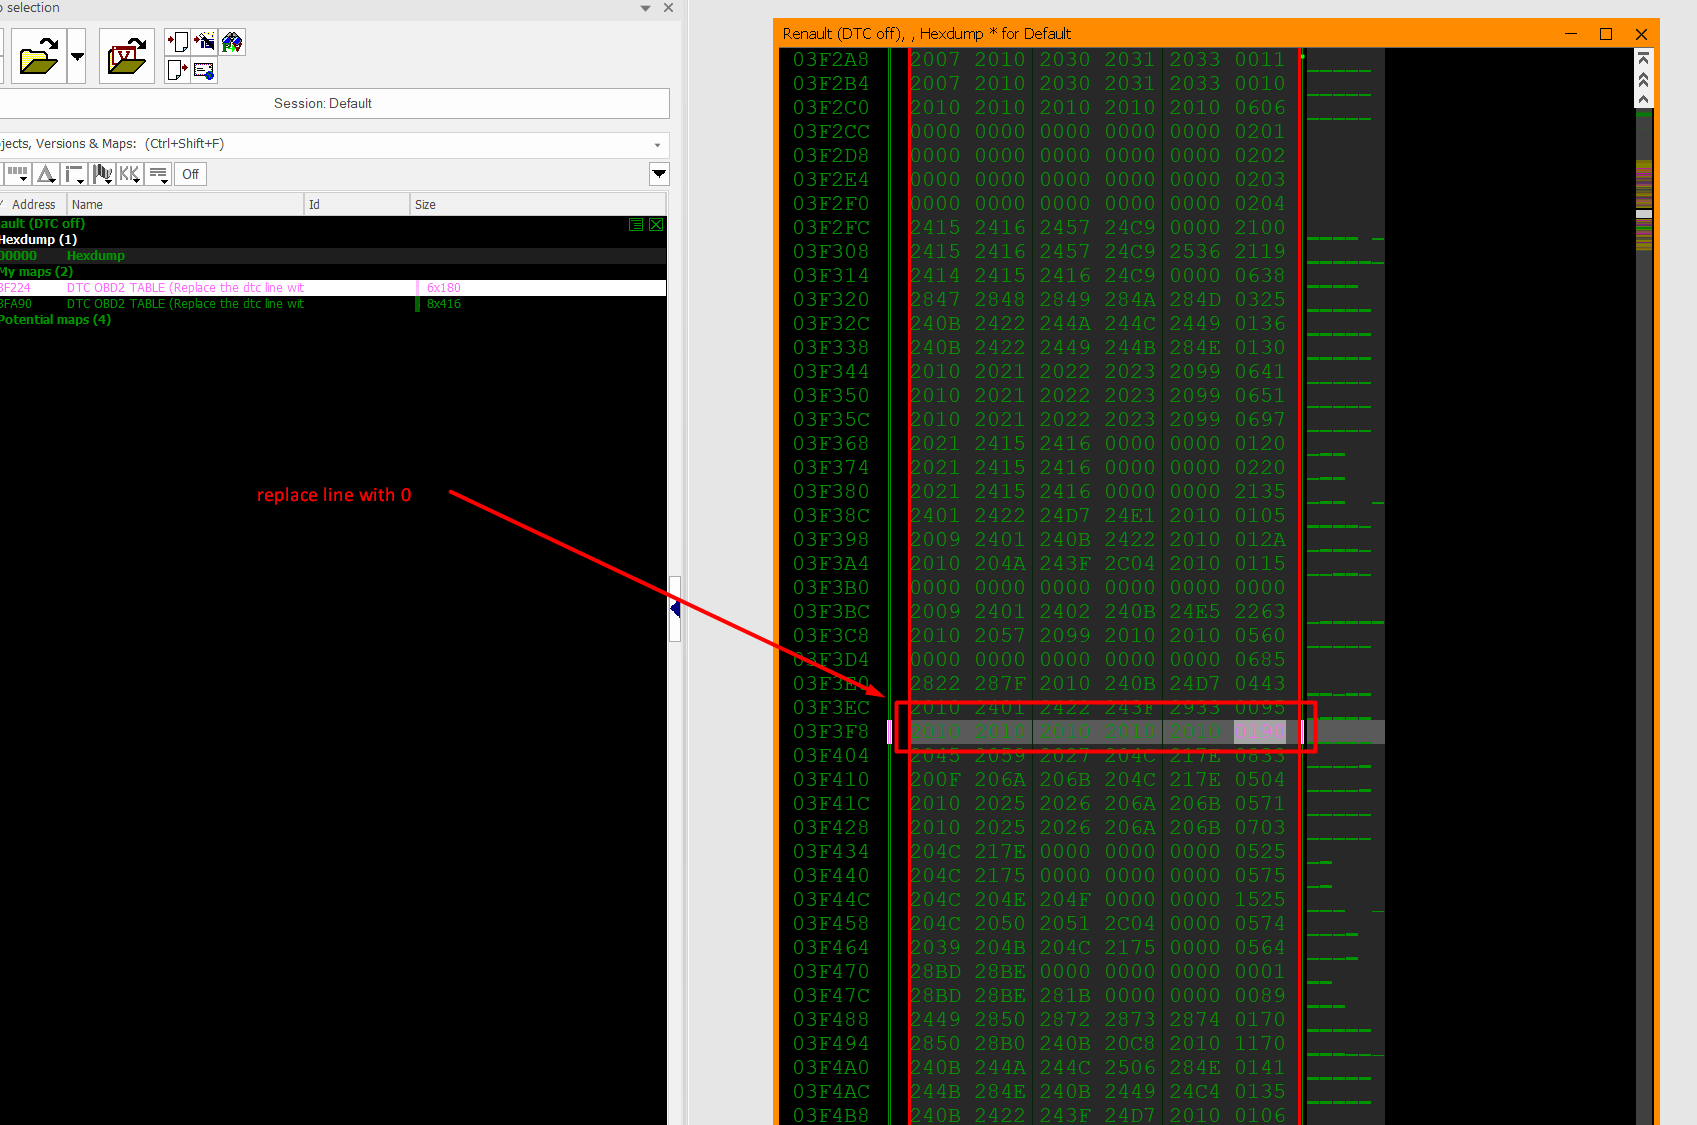This screenshot has width=1697, height=1125.
Task: Click the address 03F3F8 in hexdump
Action: click(x=831, y=732)
